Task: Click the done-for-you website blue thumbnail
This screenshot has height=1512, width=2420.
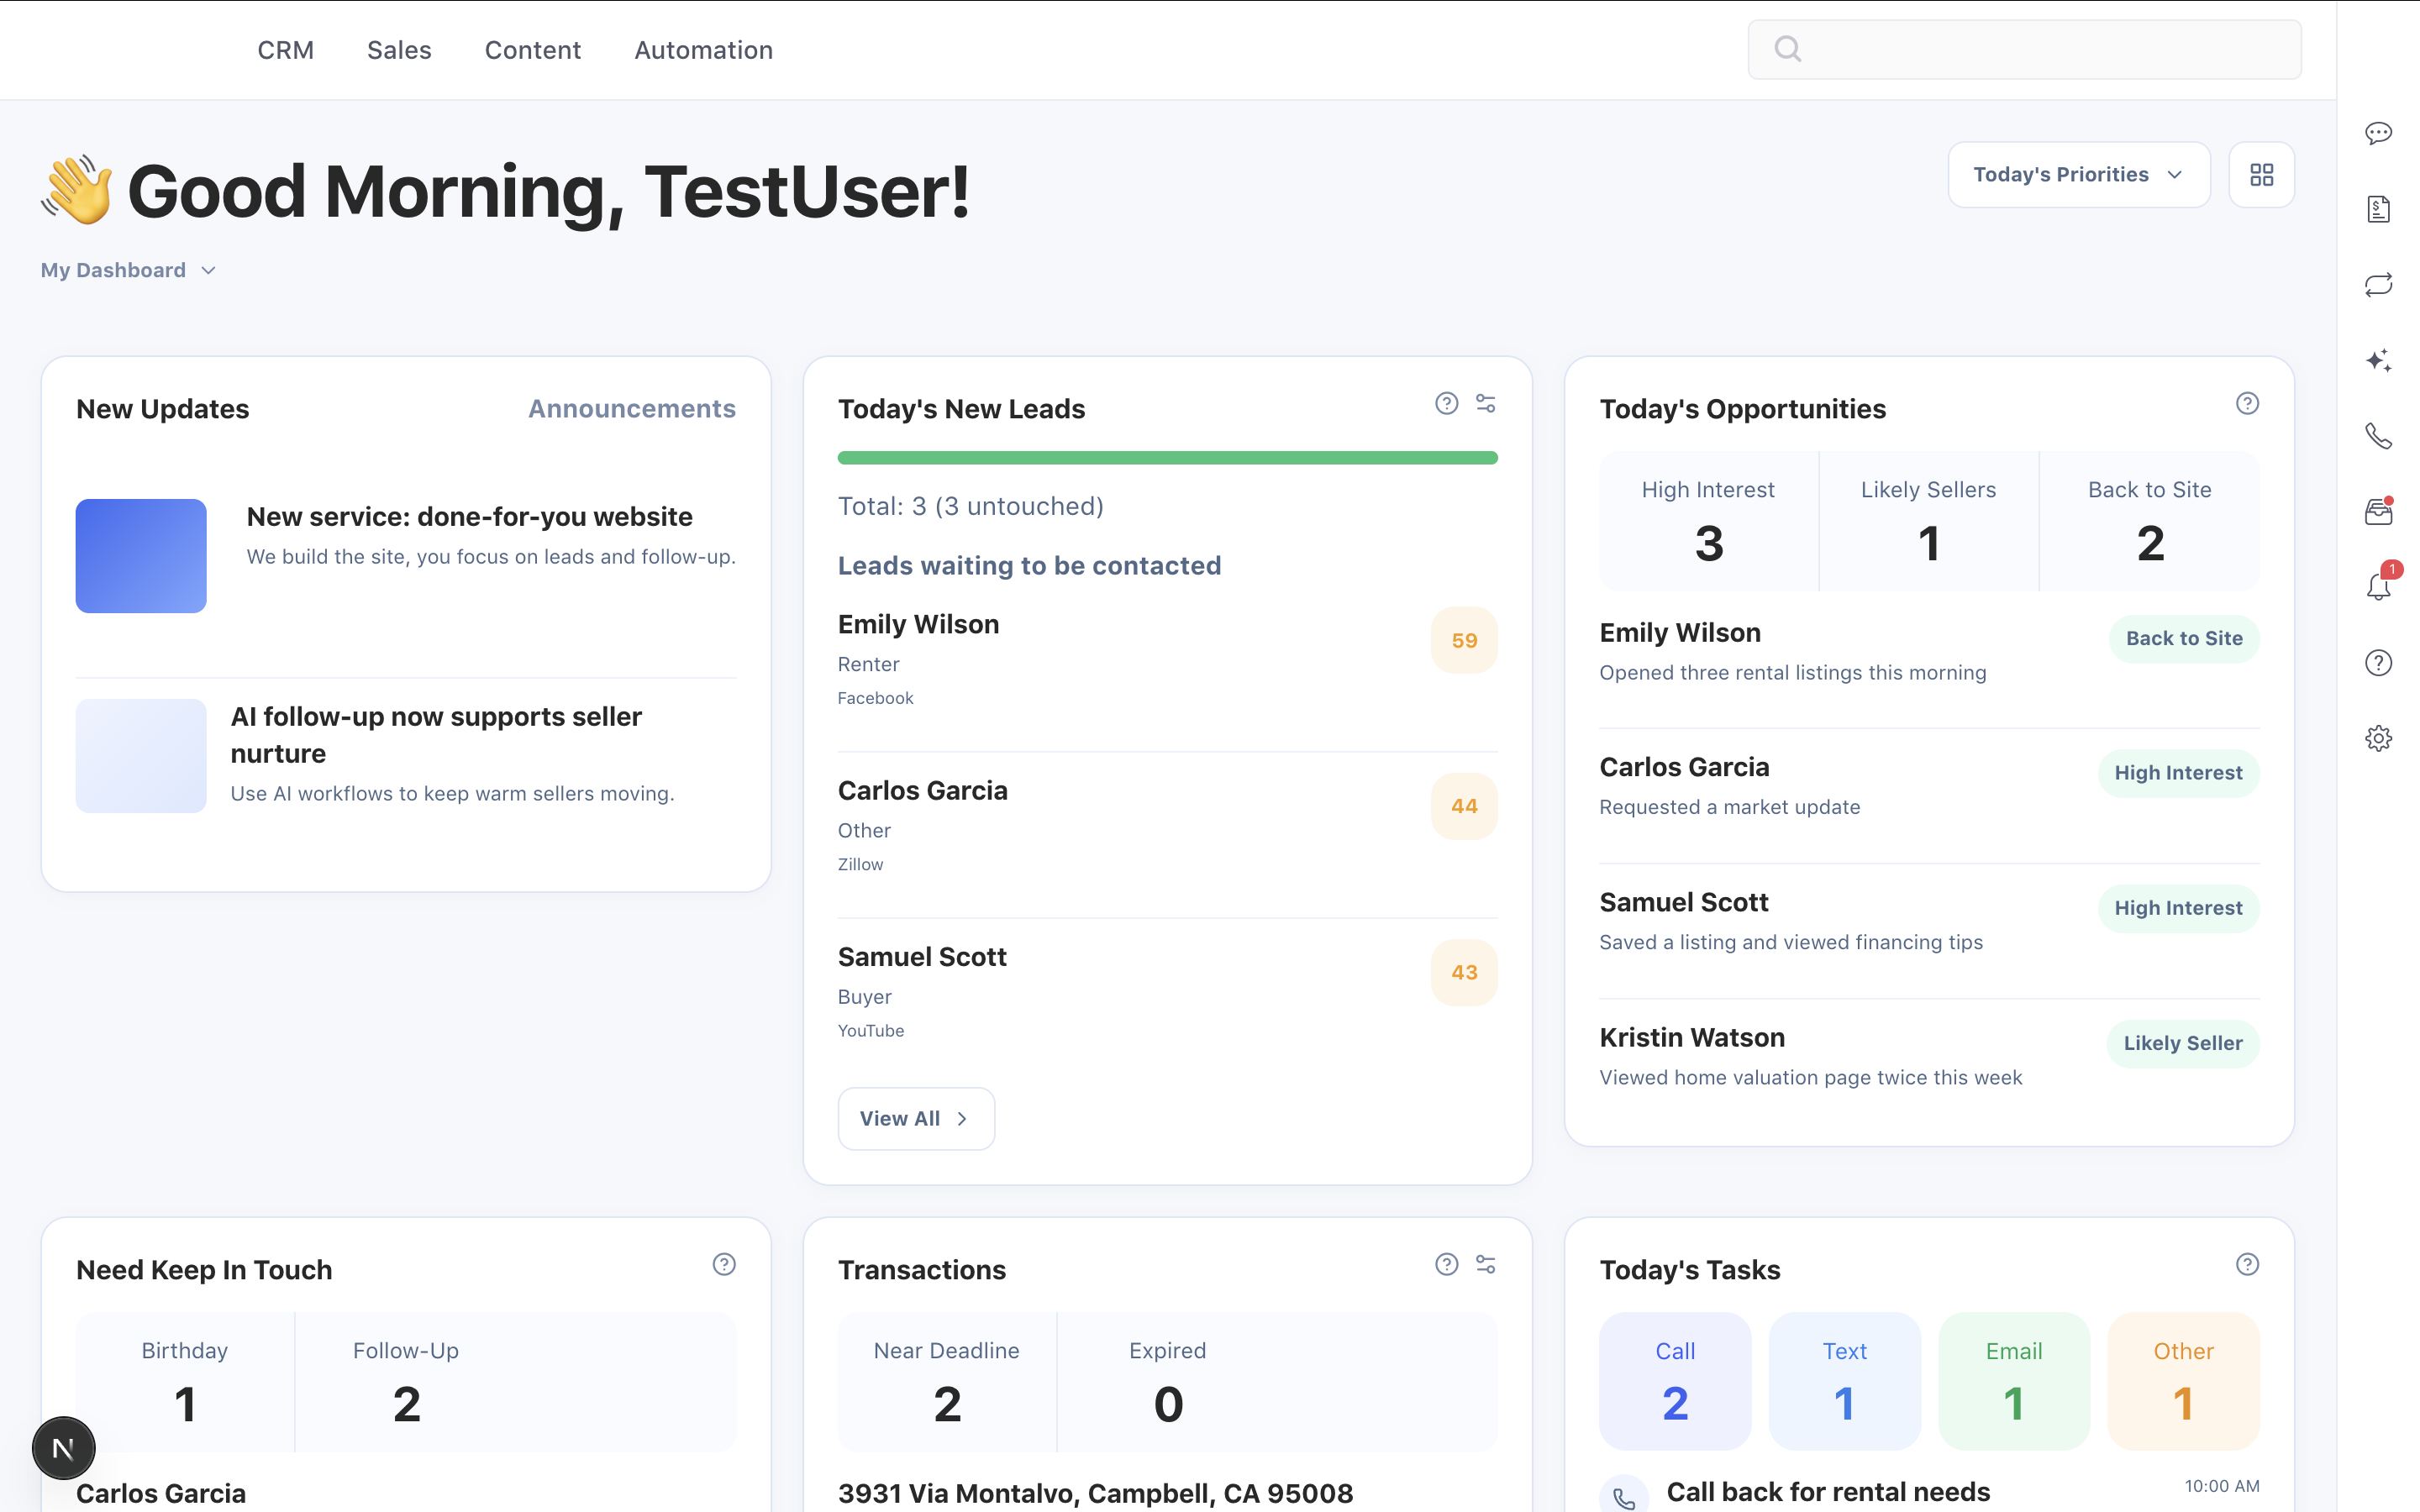Action: point(141,556)
